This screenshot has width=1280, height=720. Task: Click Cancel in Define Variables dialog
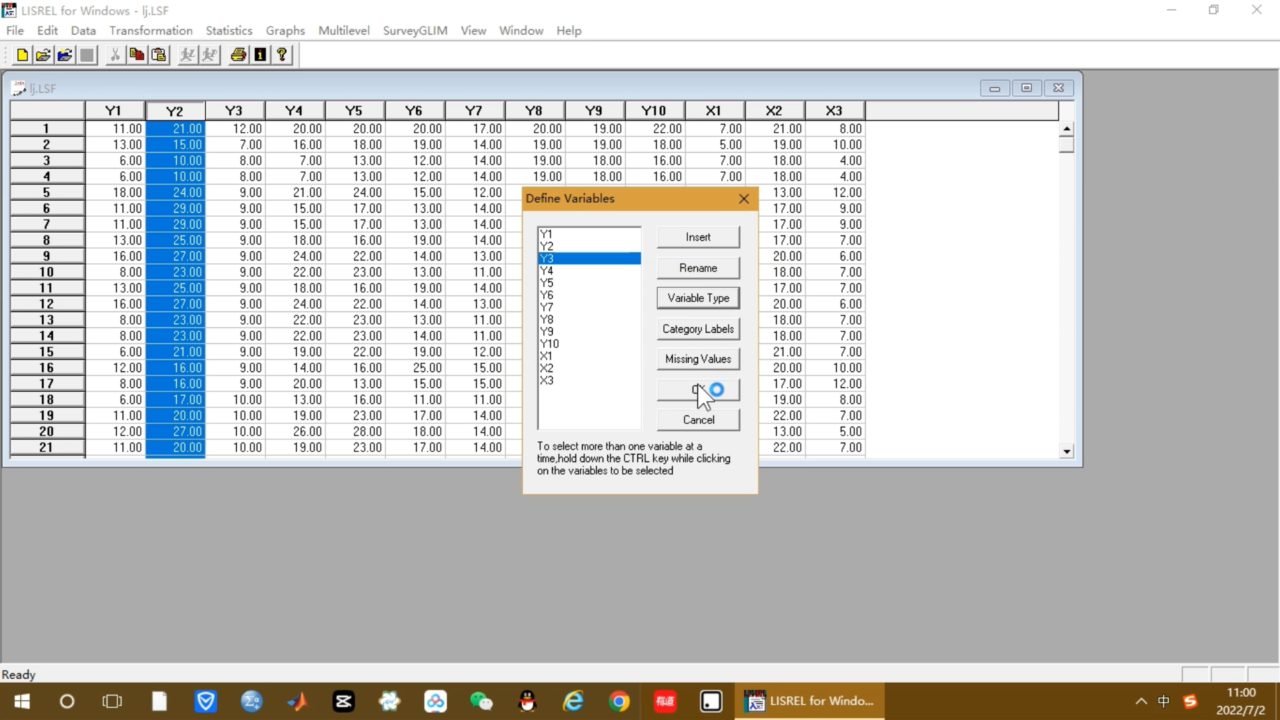click(698, 420)
